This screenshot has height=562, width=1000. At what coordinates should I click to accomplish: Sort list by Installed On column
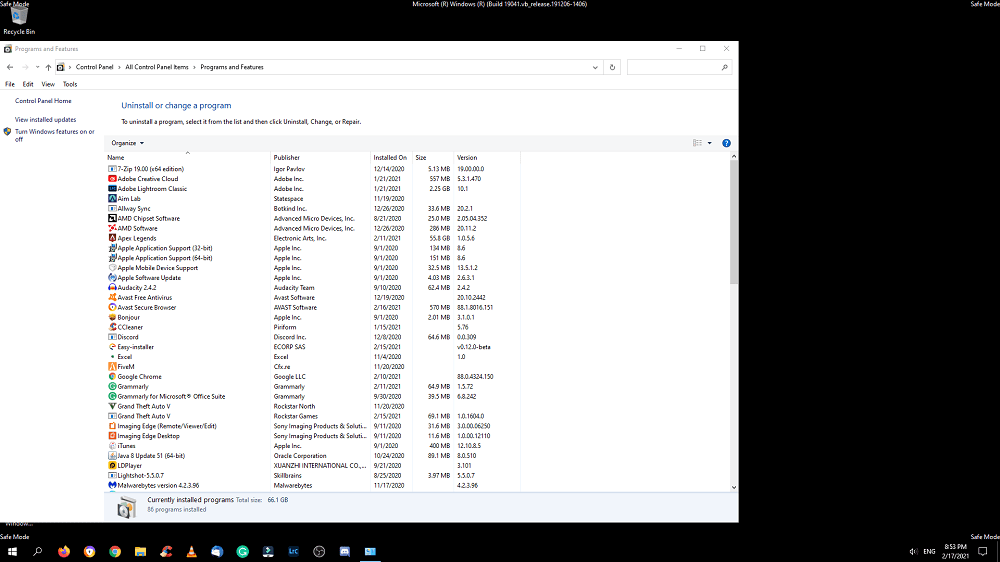(x=392, y=158)
